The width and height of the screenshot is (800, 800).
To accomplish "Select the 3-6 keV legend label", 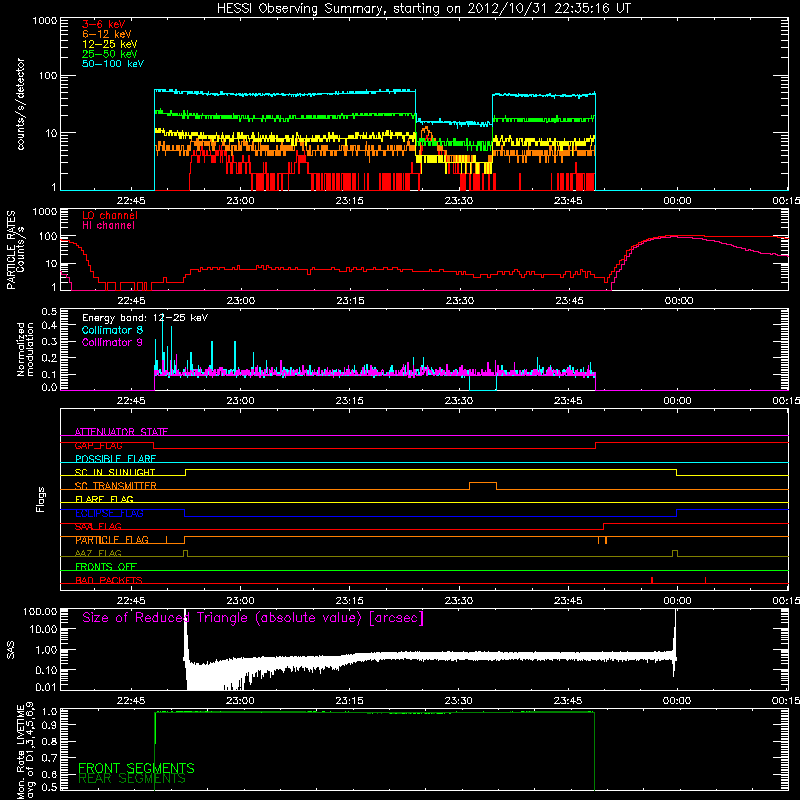I will [104, 24].
